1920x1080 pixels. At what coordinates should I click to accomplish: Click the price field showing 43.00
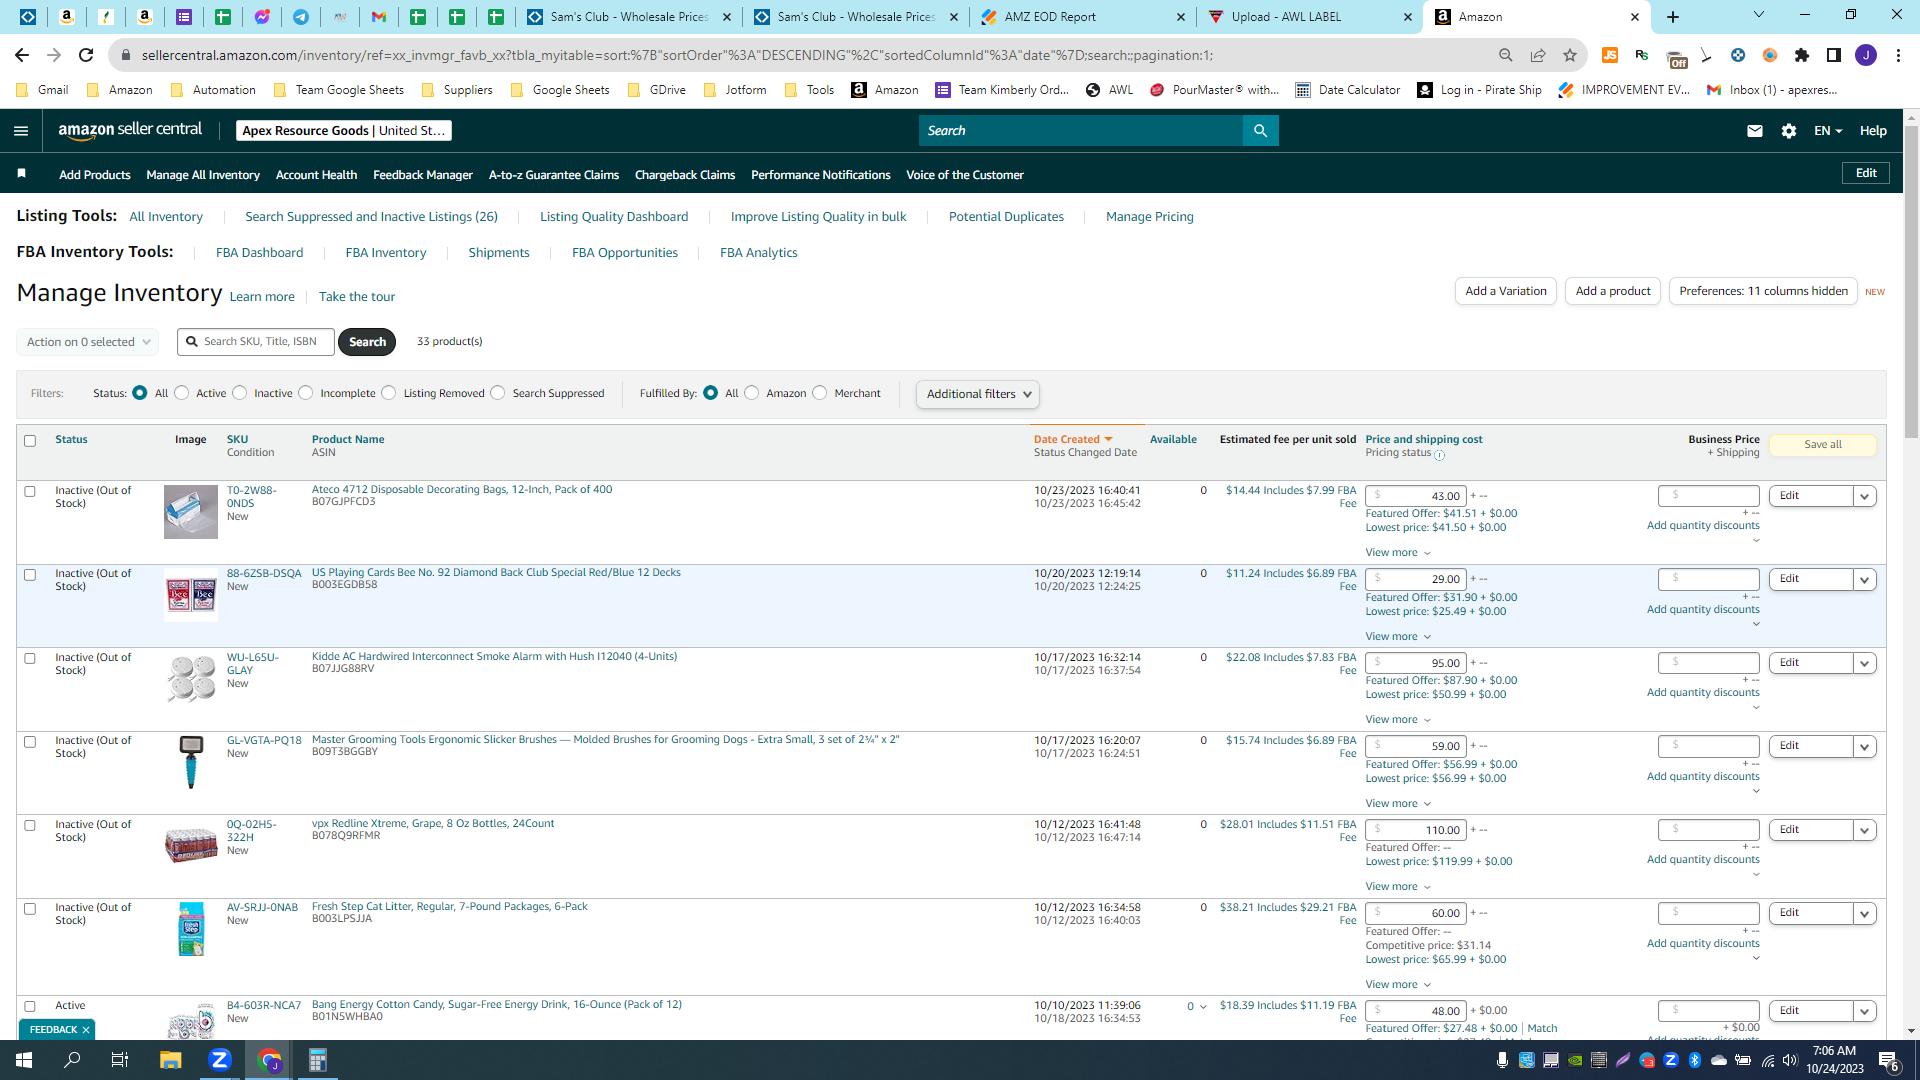(1416, 496)
